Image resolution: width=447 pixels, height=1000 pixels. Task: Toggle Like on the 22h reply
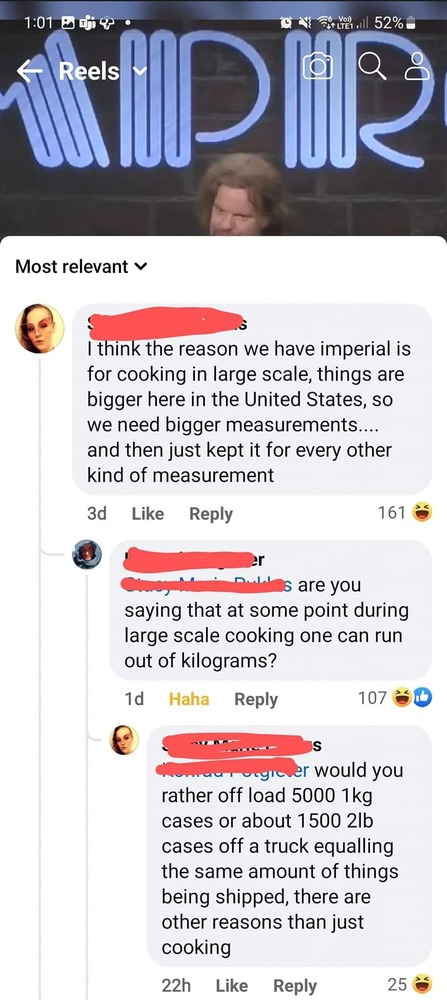click(231, 985)
